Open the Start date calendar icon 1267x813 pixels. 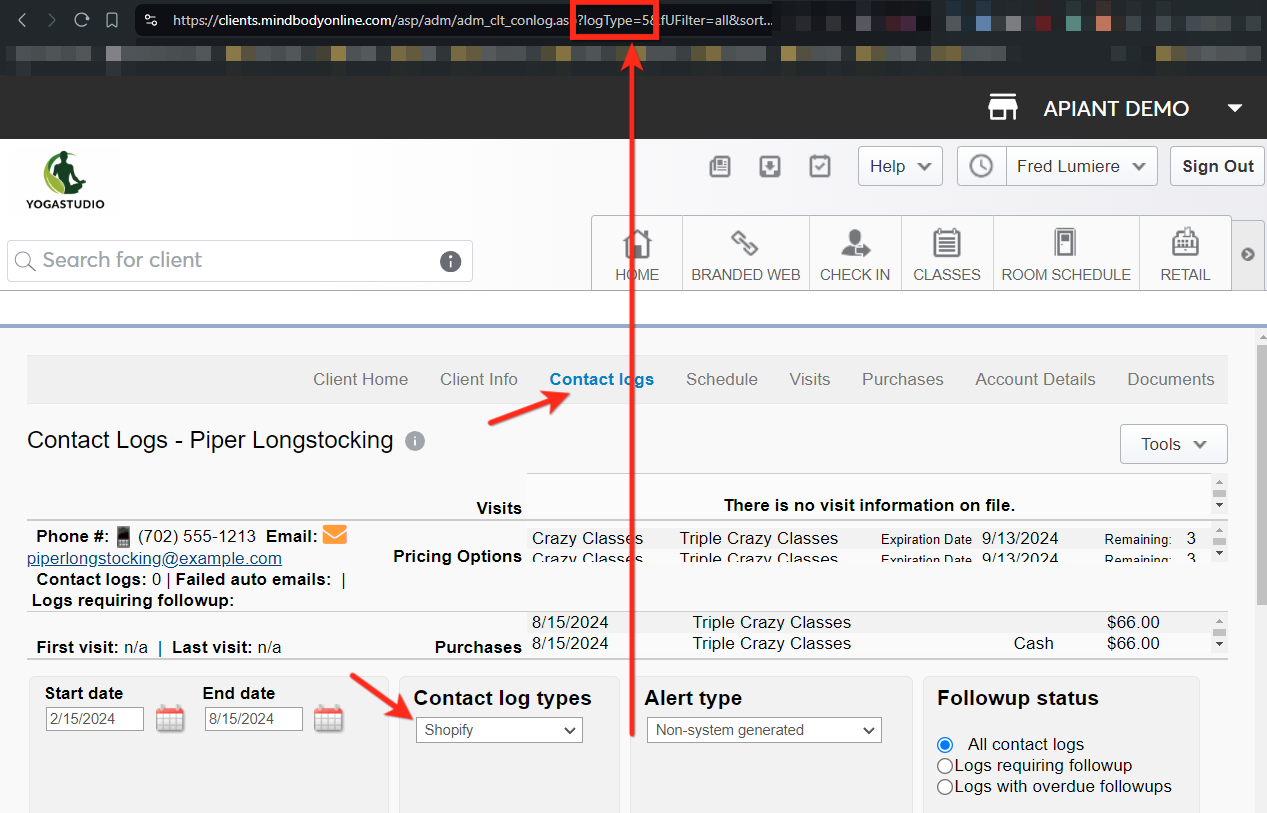pyautogui.click(x=170, y=718)
